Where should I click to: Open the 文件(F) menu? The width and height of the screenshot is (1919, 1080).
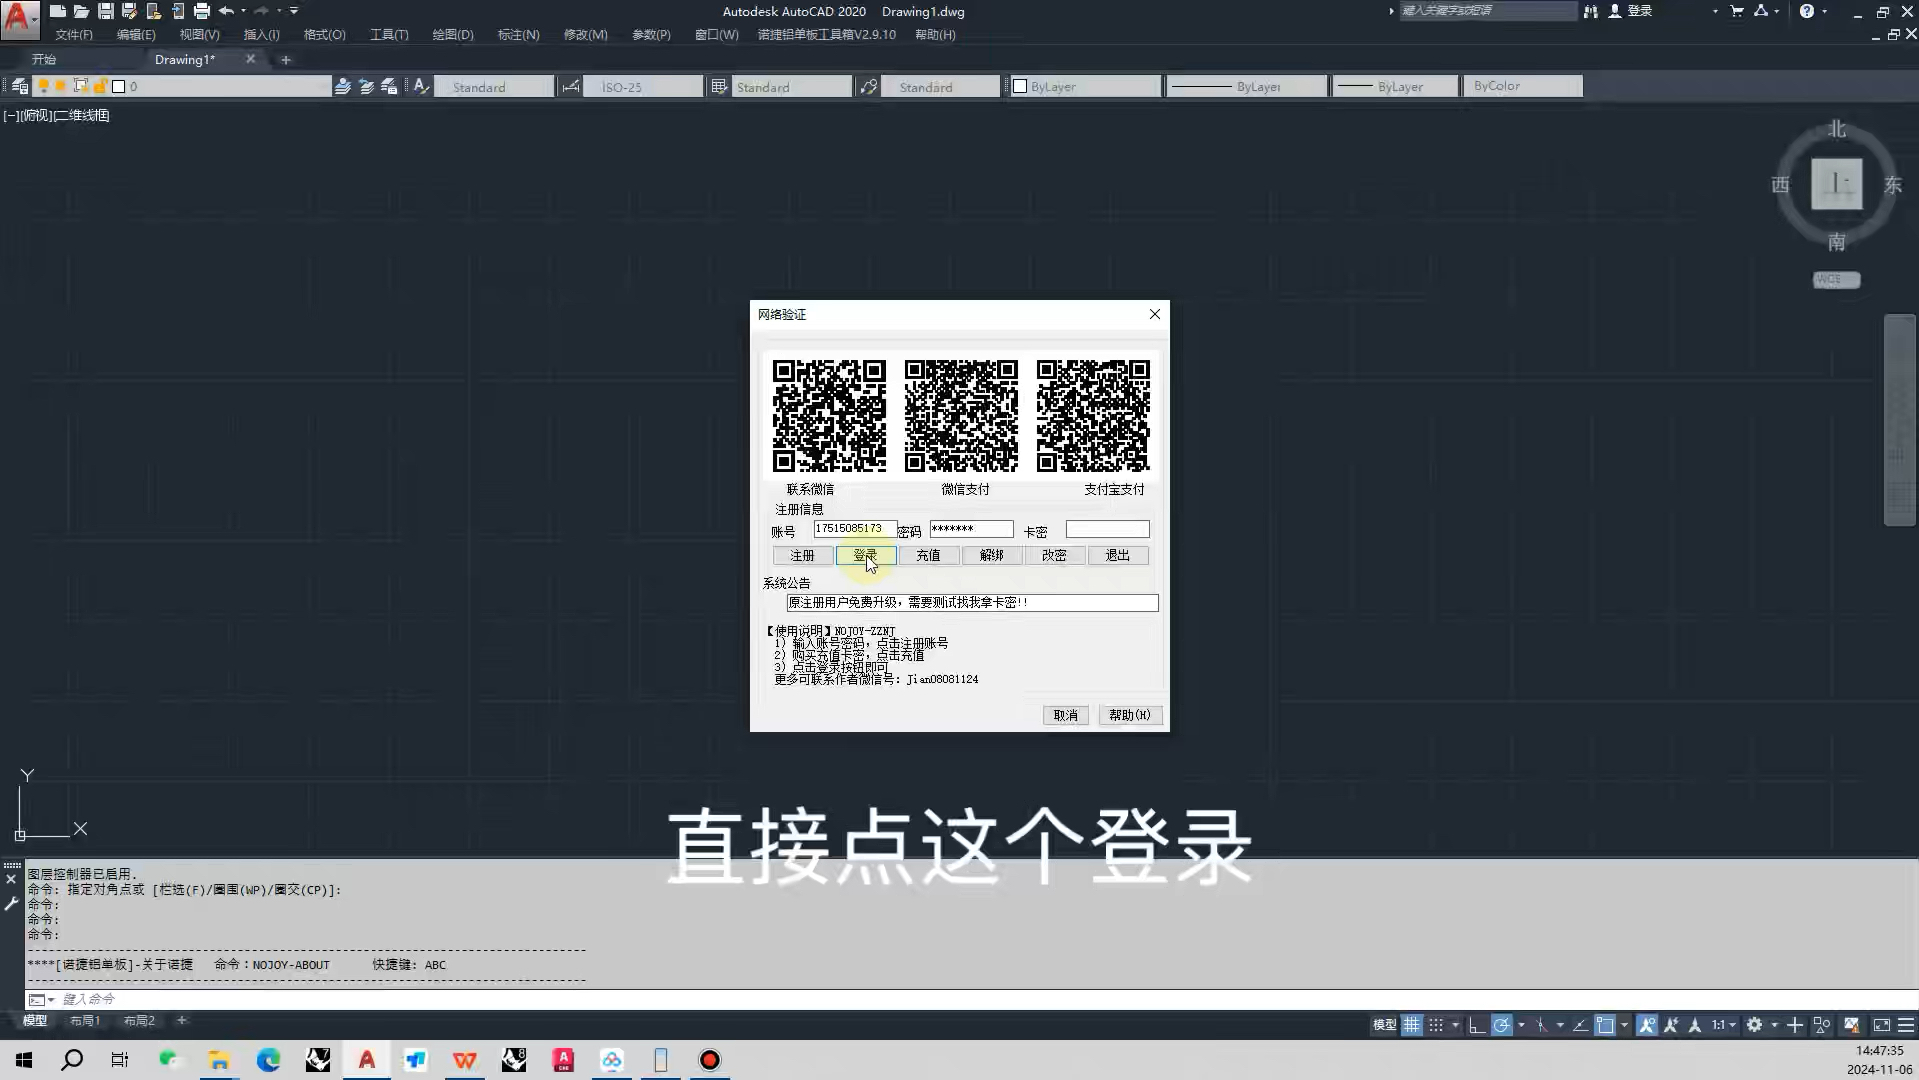pyautogui.click(x=74, y=34)
